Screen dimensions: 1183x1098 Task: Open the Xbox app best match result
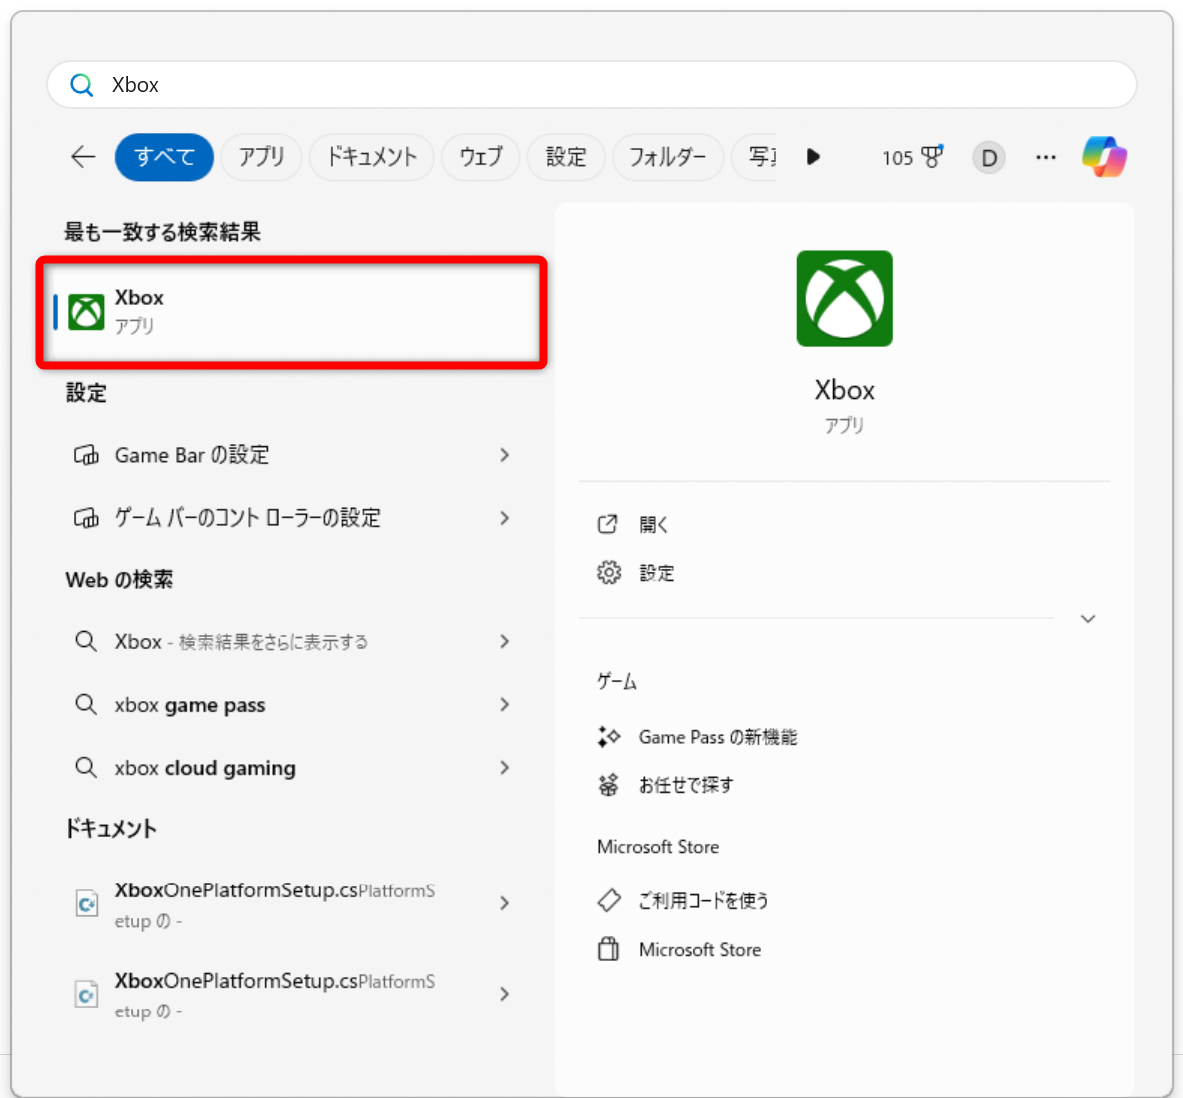[x=291, y=312]
